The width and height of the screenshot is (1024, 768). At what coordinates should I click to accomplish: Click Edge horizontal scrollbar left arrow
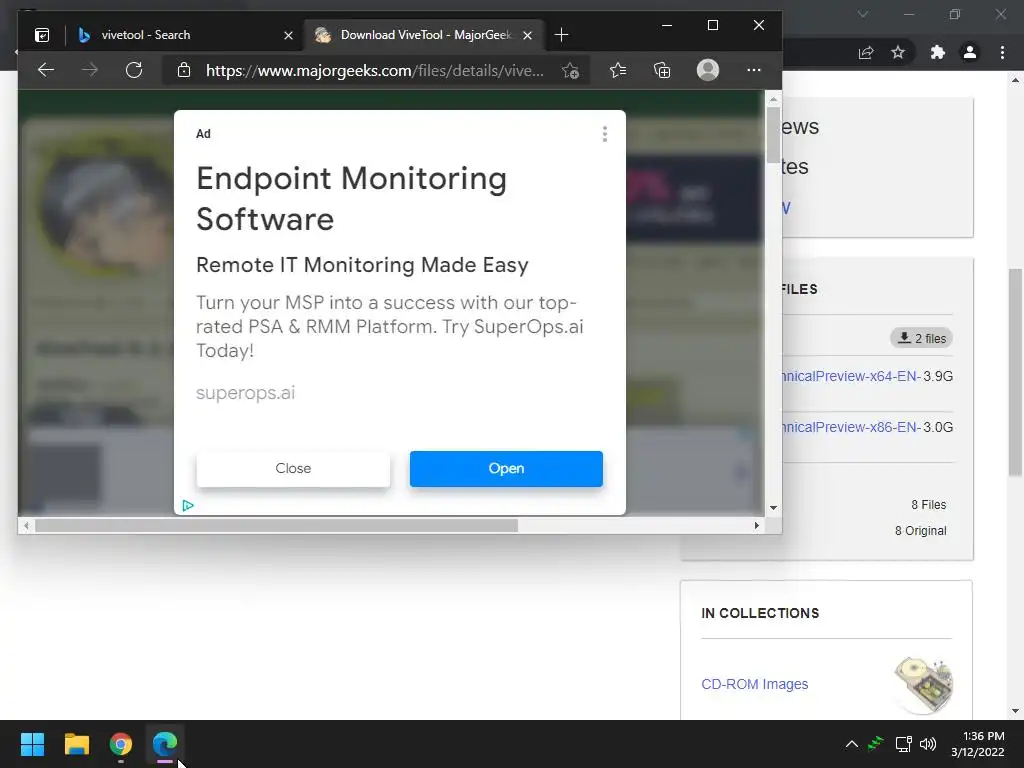(26, 526)
